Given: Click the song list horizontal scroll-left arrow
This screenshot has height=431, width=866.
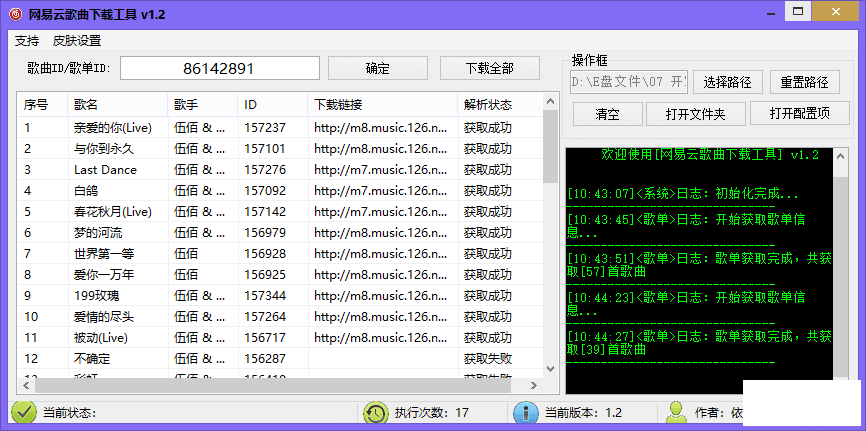Looking at the screenshot, I should click(25, 385).
